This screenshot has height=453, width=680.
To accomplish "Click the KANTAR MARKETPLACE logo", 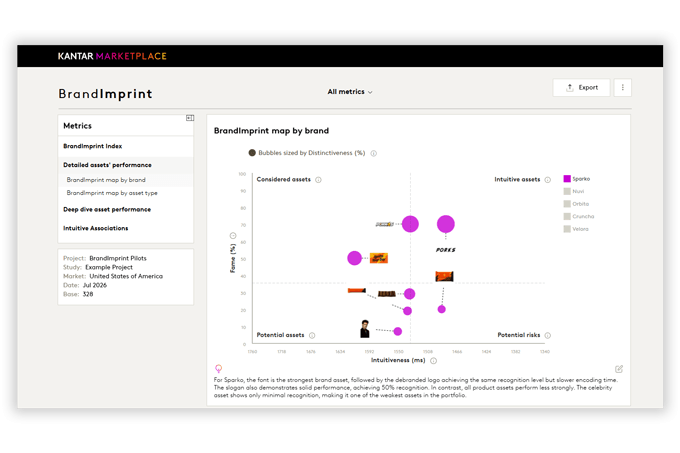I will (112, 56).
